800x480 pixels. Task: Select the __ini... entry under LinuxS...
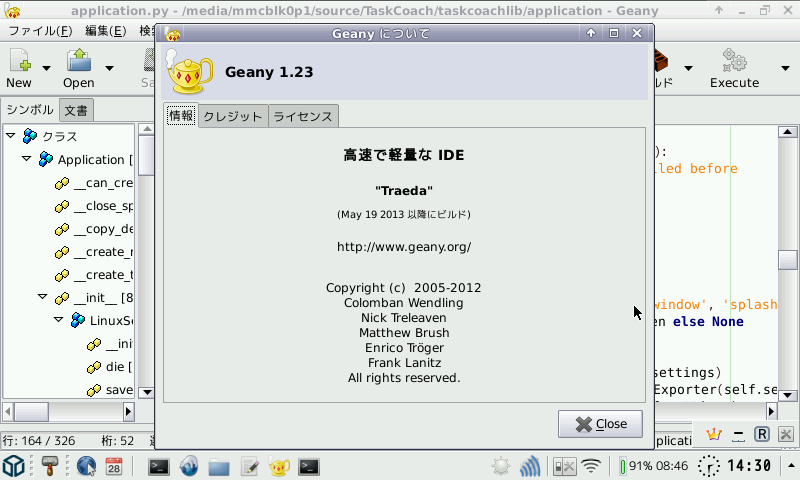click(110, 344)
